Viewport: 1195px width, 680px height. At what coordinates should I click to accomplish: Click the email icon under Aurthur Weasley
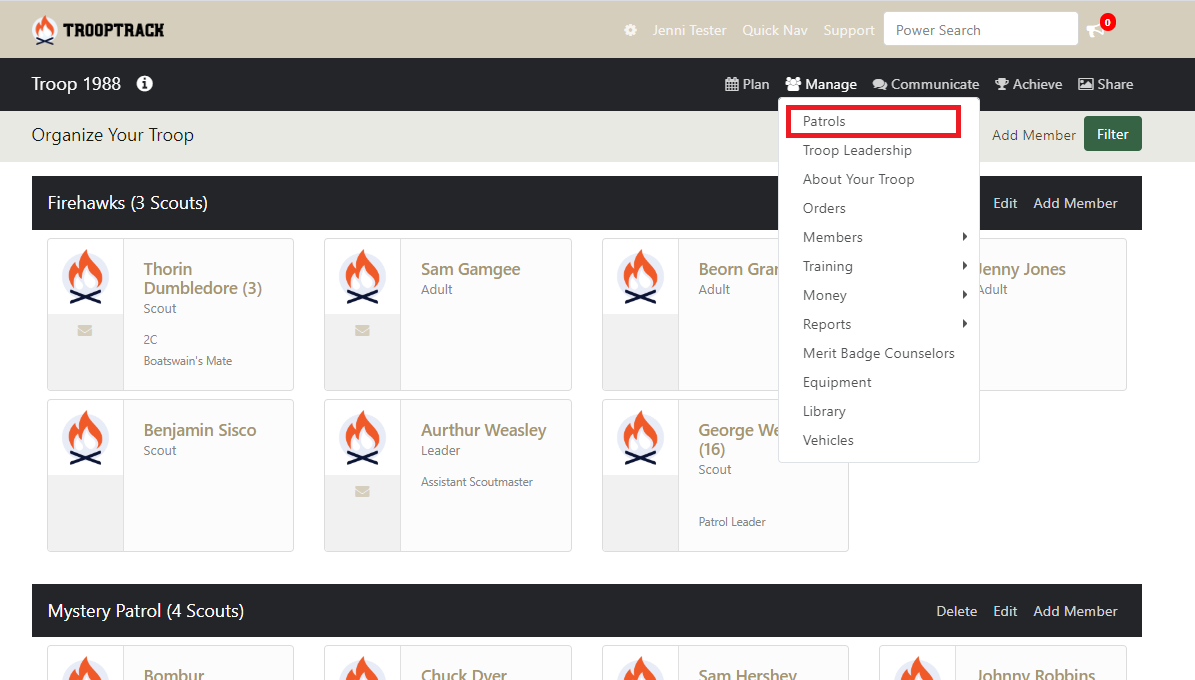(x=363, y=491)
